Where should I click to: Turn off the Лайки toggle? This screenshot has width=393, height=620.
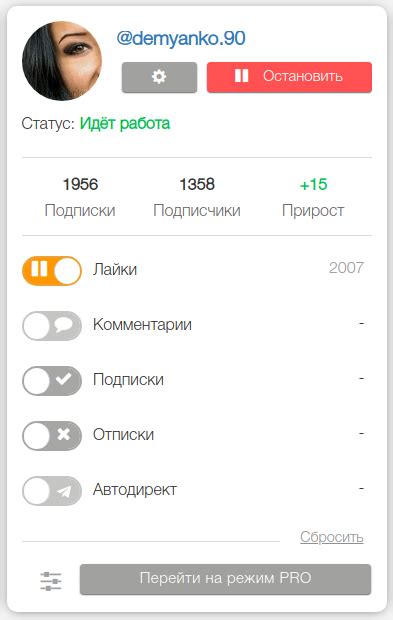coord(52,271)
